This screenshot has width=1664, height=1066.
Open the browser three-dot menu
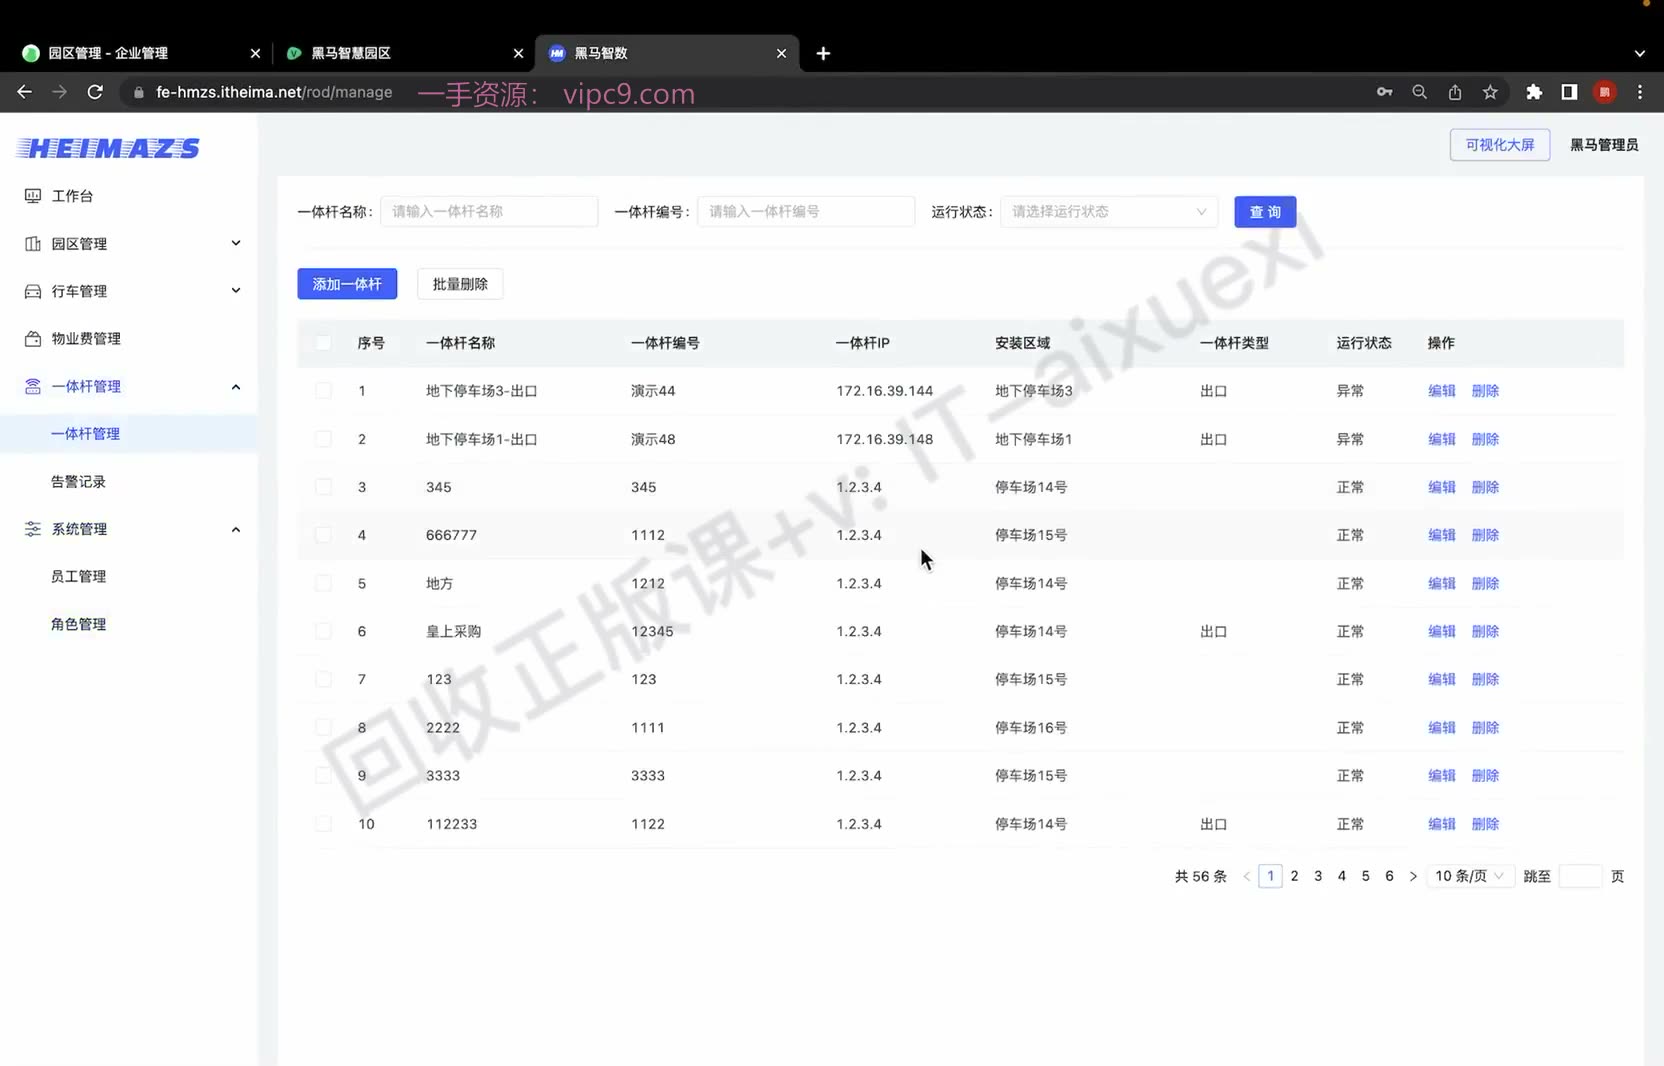click(1640, 92)
